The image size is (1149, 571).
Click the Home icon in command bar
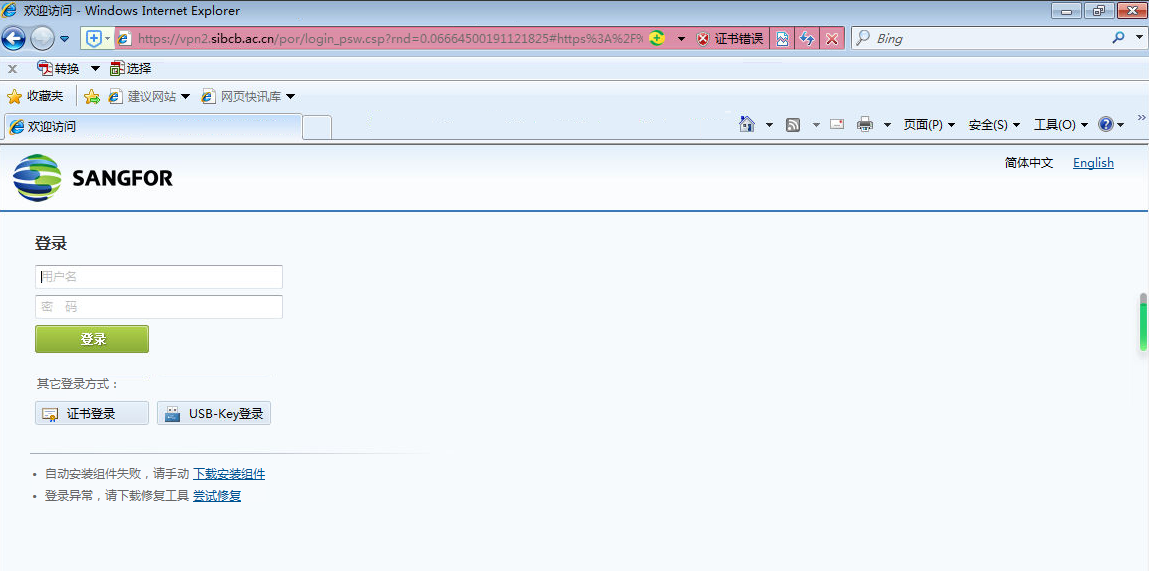746,125
